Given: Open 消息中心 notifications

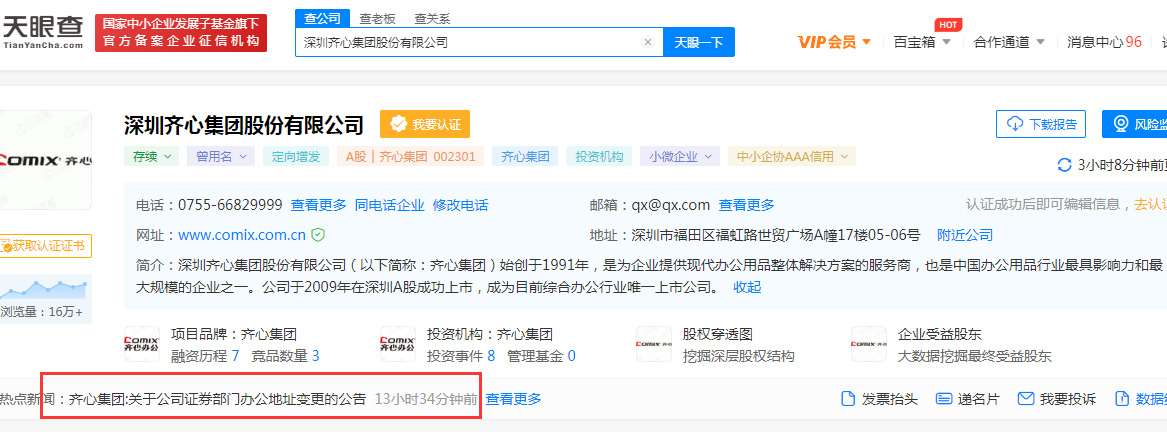Looking at the screenshot, I should [x=1104, y=42].
